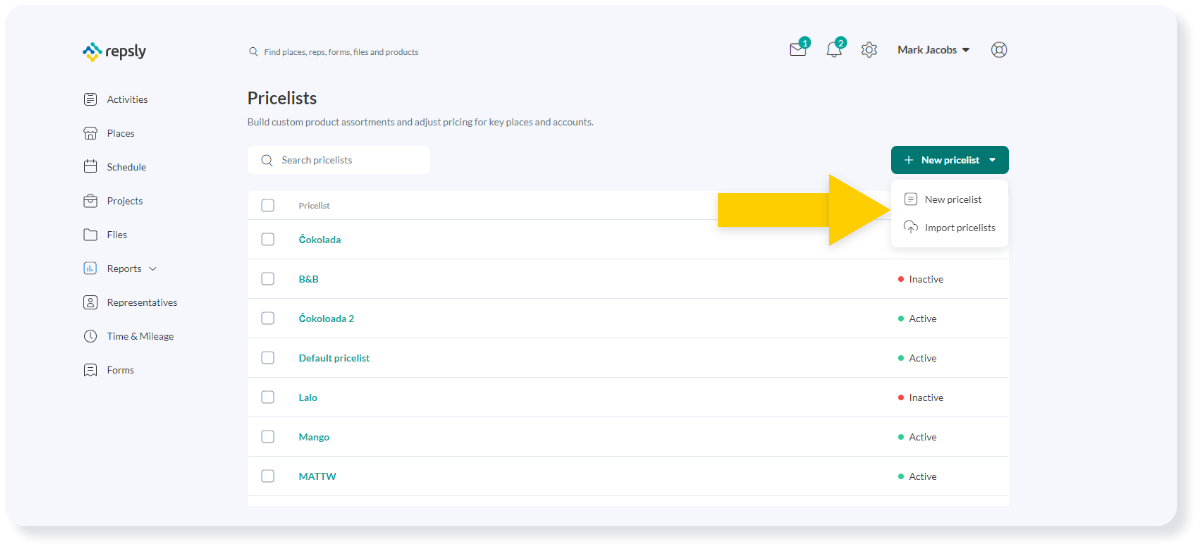
Task: Click Active status in MATTW row
Action: pos(917,476)
